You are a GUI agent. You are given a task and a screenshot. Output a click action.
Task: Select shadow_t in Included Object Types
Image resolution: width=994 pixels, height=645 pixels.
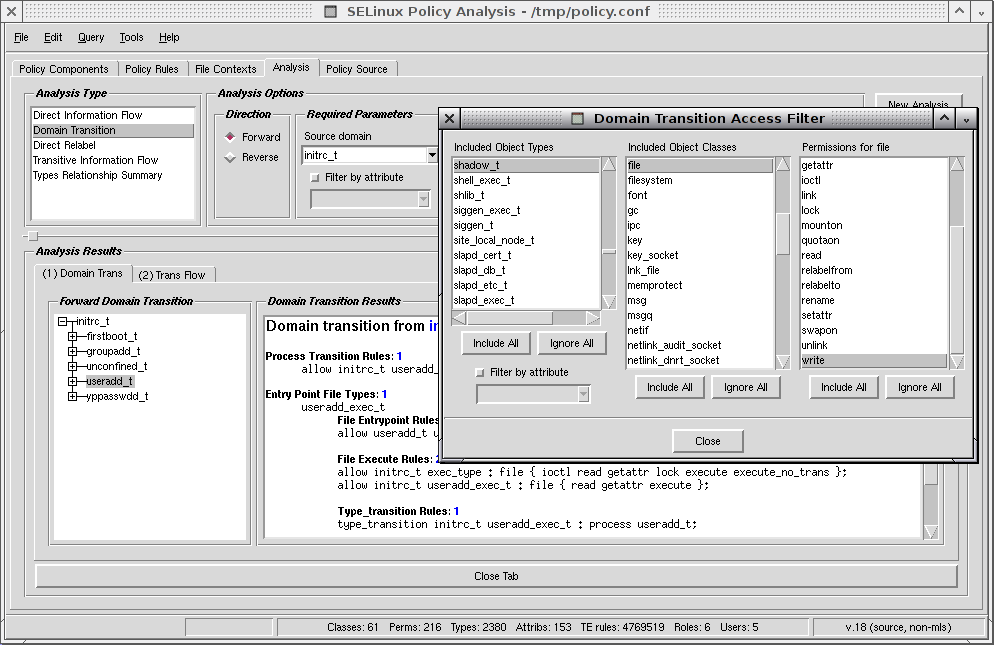tap(526, 166)
